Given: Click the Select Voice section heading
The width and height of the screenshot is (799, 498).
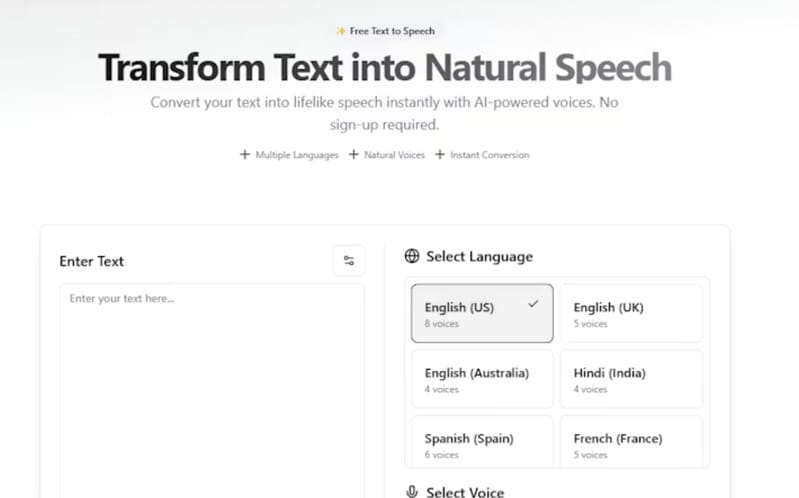Looking at the screenshot, I should (465, 491).
